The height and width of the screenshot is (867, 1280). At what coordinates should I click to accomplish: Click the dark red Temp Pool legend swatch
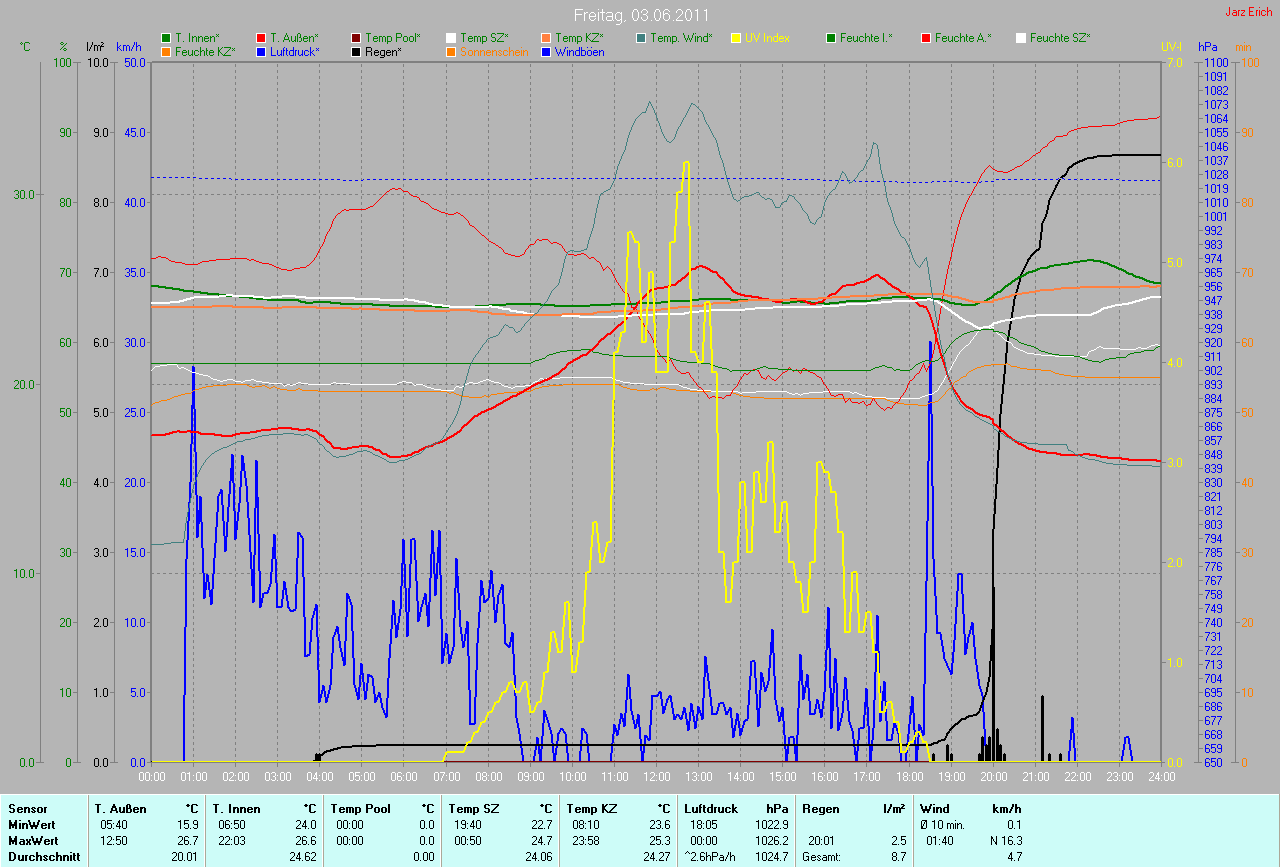356,38
